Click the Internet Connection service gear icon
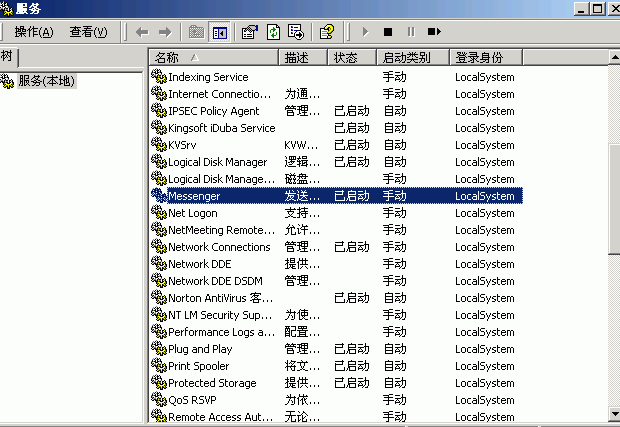 coord(159,93)
